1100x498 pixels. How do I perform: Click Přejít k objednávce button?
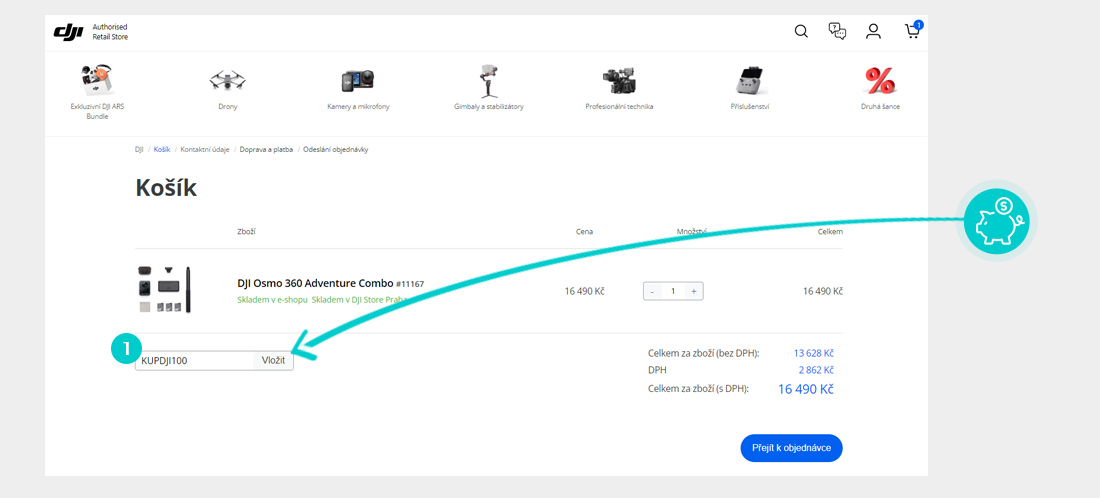(x=791, y=448)
